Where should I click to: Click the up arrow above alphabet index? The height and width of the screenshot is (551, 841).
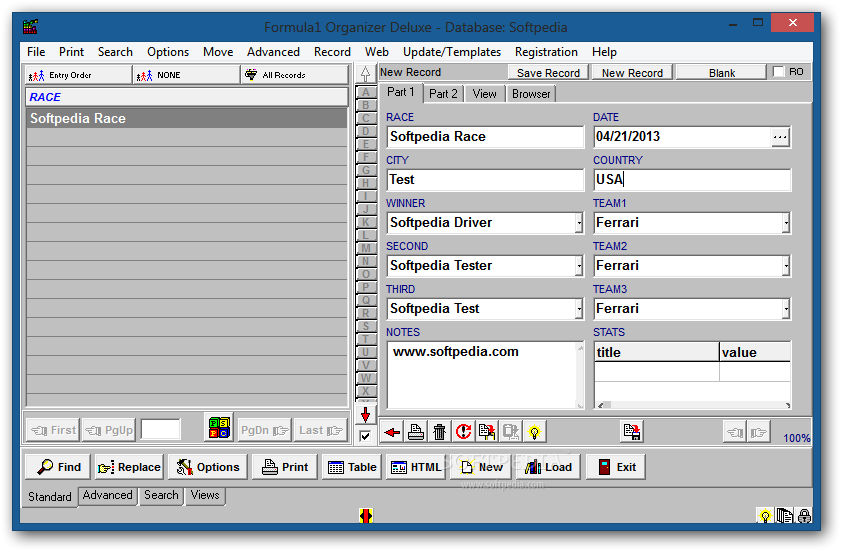pyautogui.click(x=365, y=74)
